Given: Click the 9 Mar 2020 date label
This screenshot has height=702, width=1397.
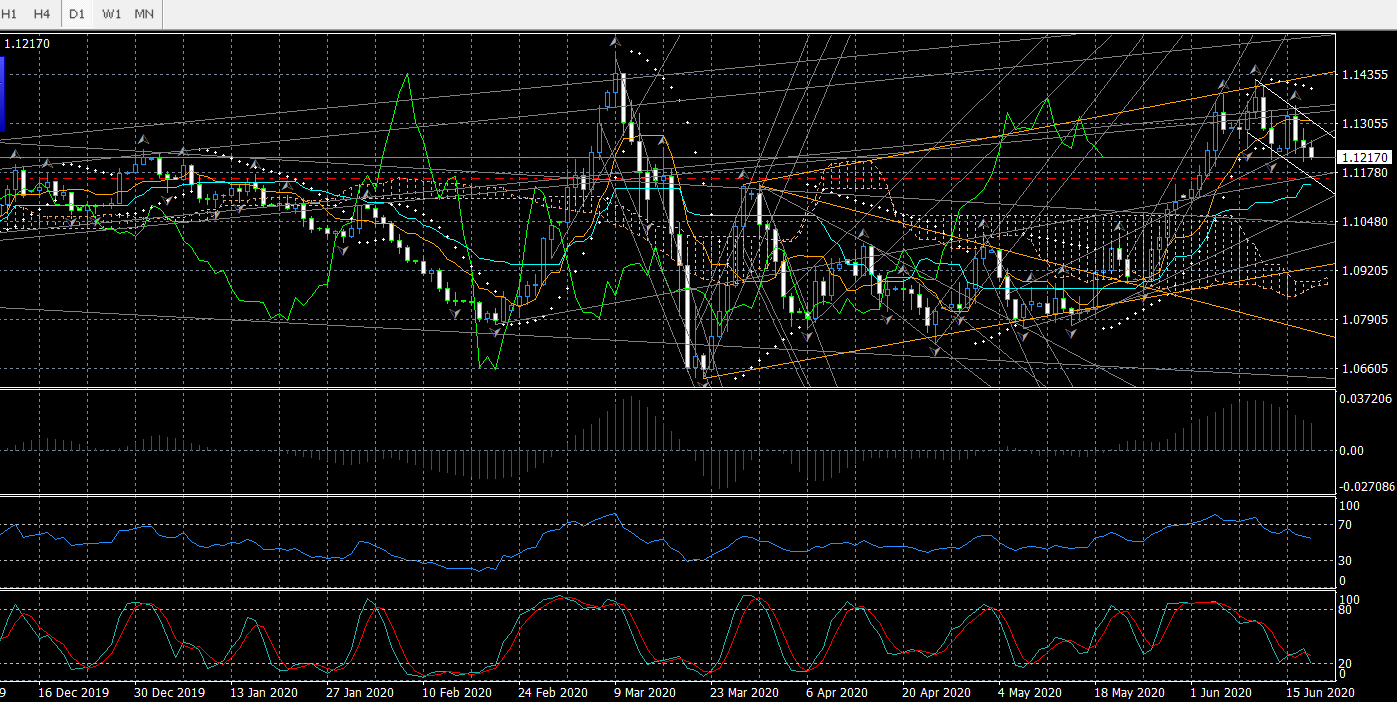Looking at the screenshot, I should pyautogui.click(x=645, y=692).
